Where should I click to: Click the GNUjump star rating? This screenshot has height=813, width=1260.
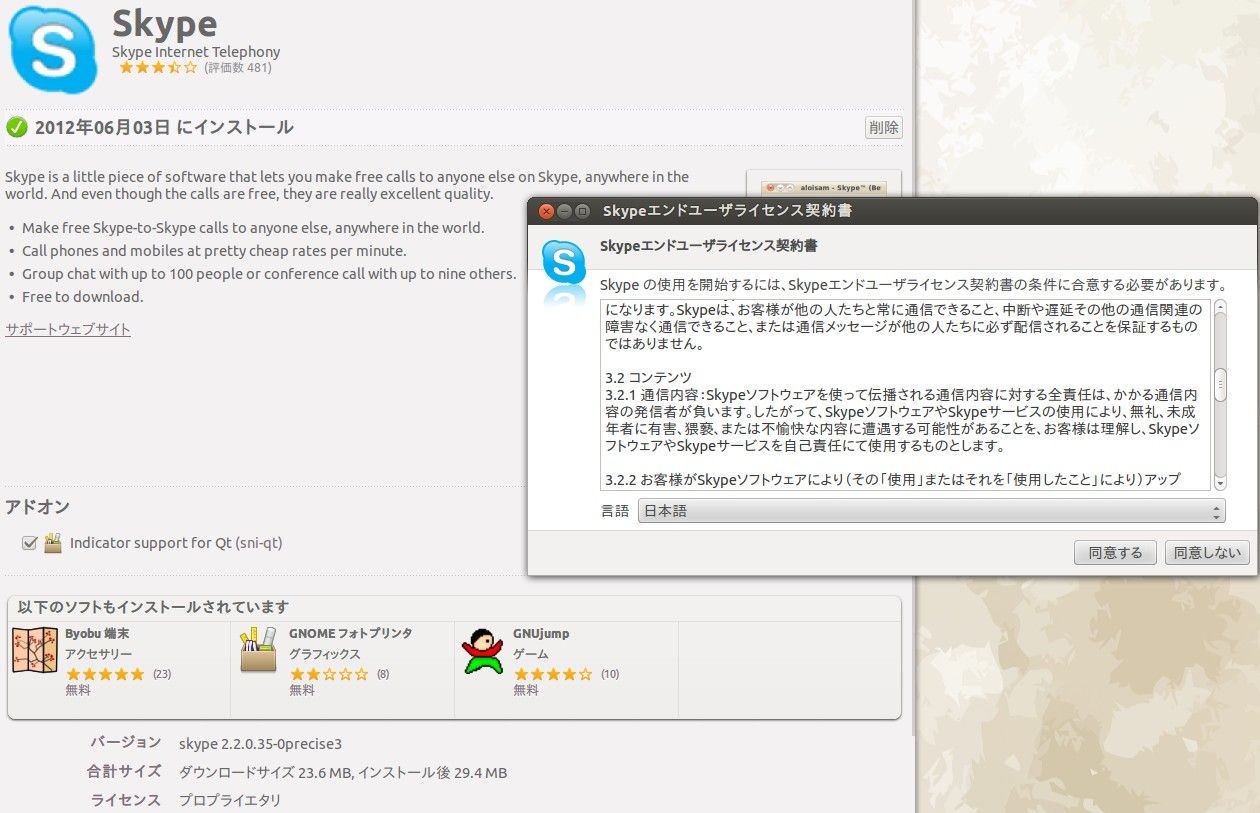click(x=553, y=674)
